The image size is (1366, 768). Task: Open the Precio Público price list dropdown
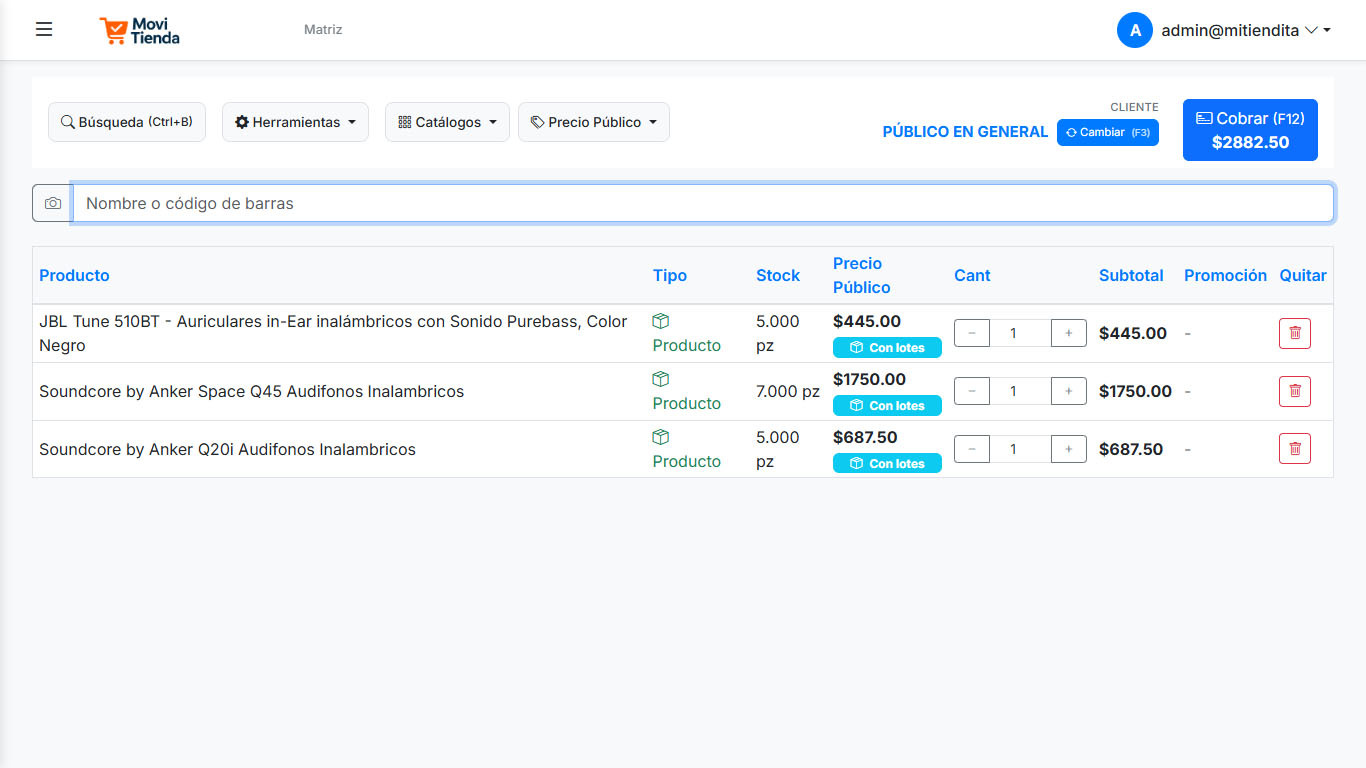pos(593,122)
